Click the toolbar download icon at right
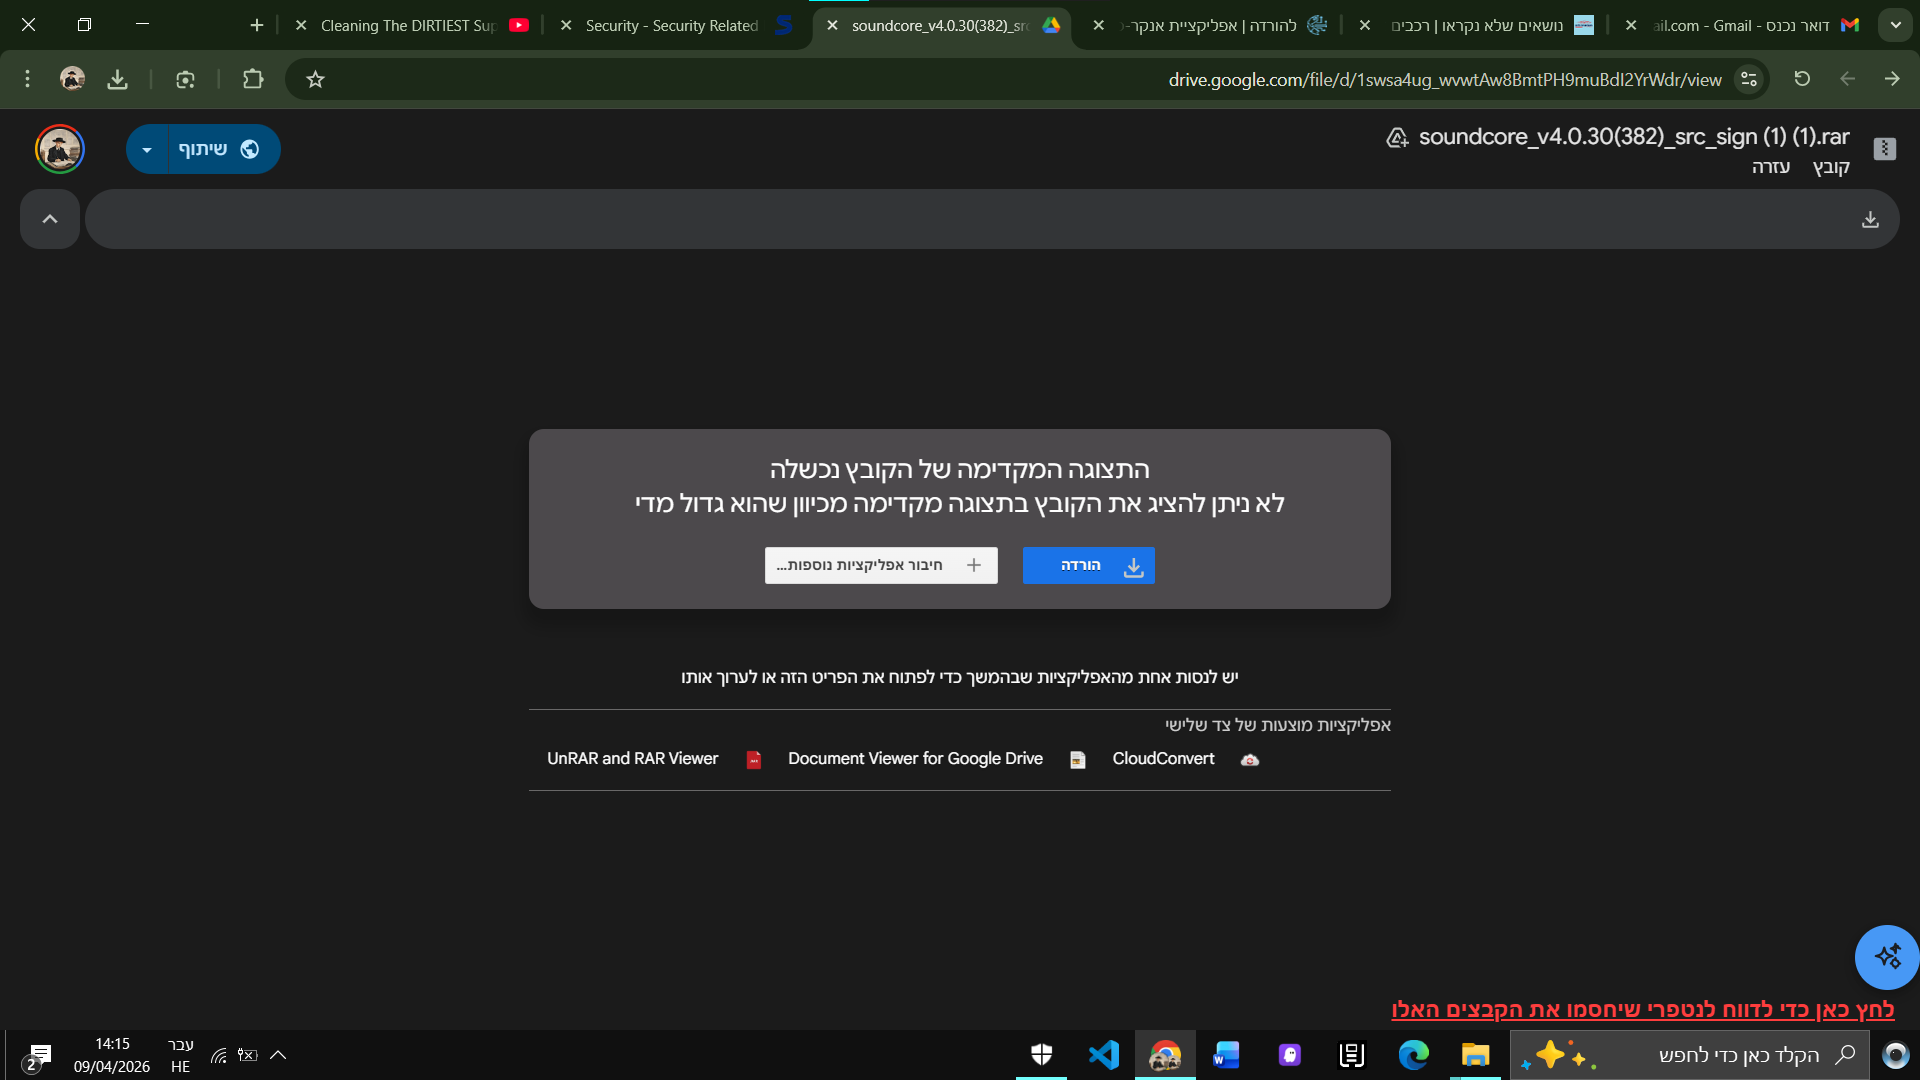The width and height of the screenshot is (1920, 1080). click(x=1870, y=219)
